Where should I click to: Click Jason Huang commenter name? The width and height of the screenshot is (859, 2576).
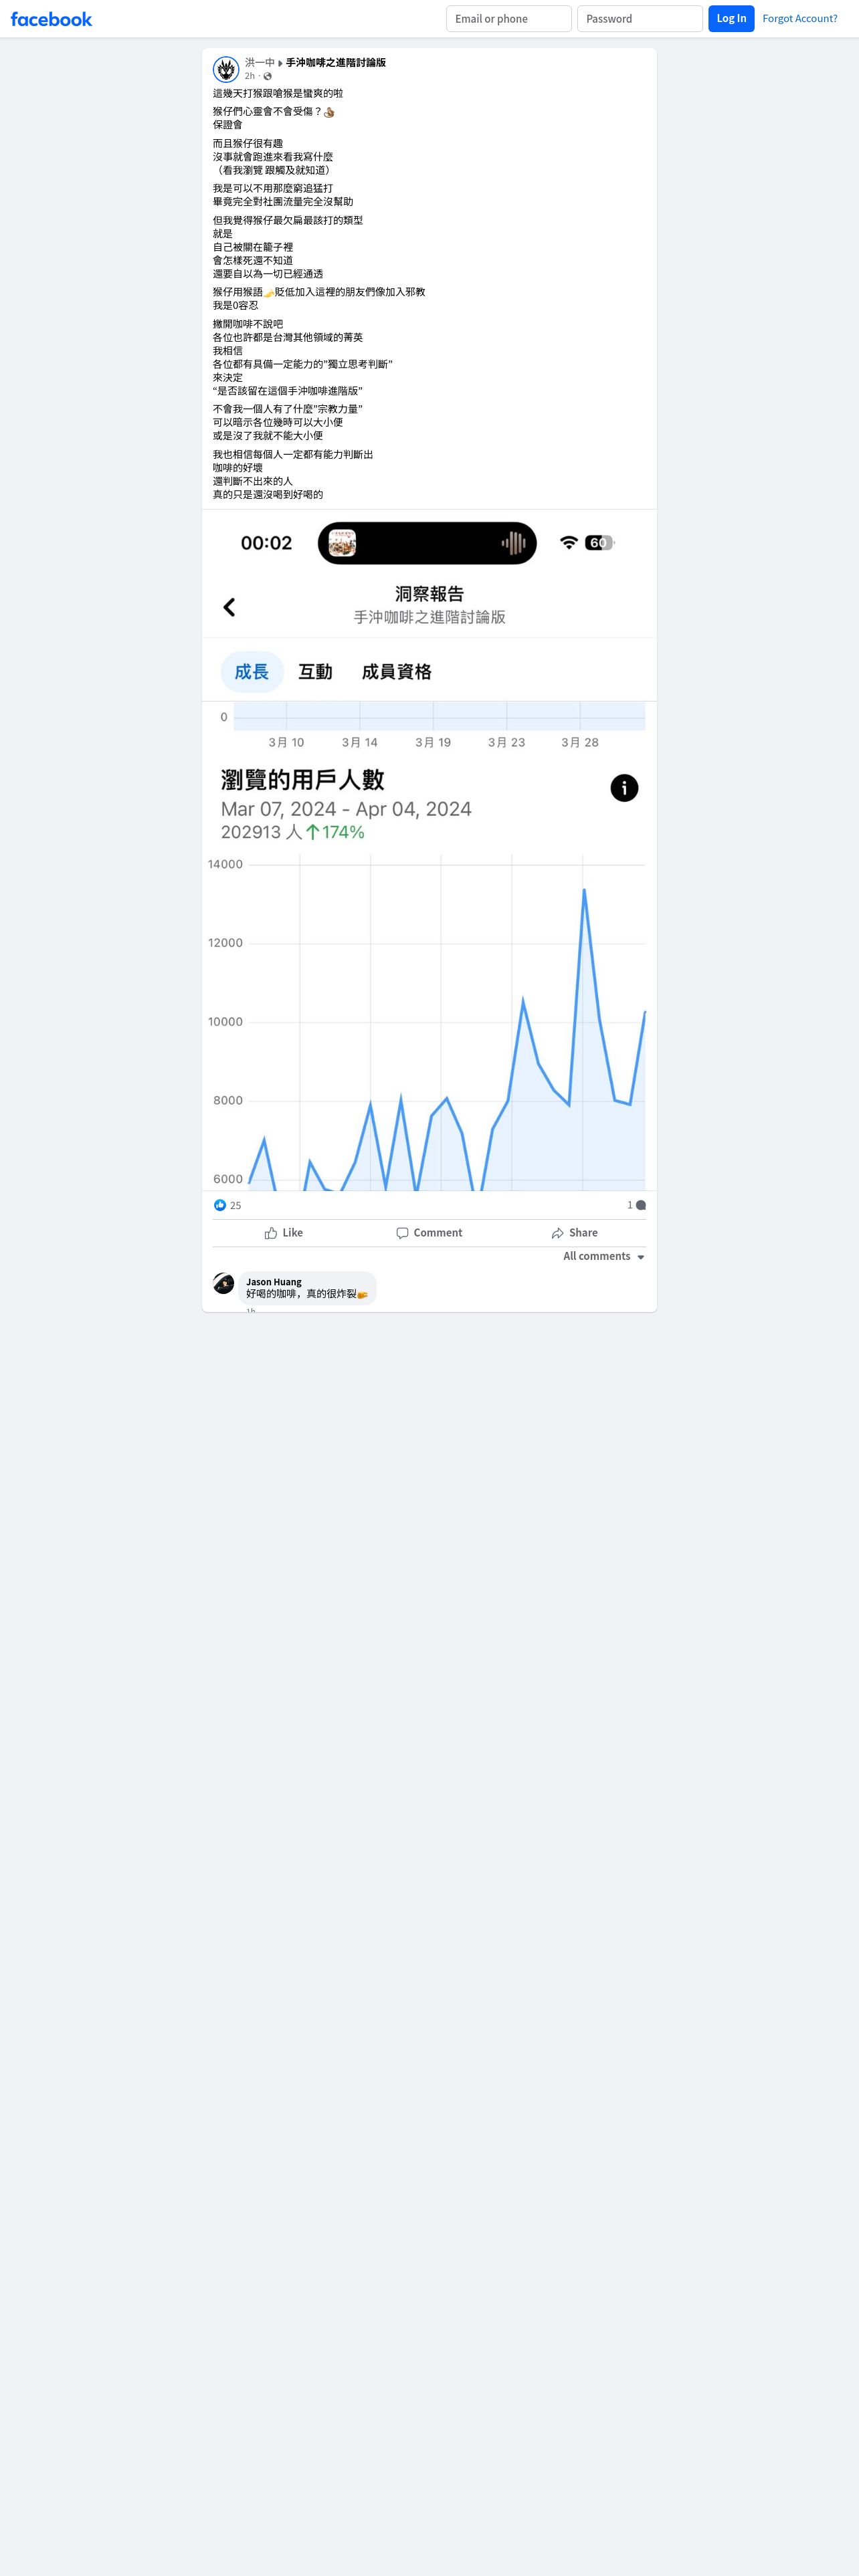(x=273, y=1281)
